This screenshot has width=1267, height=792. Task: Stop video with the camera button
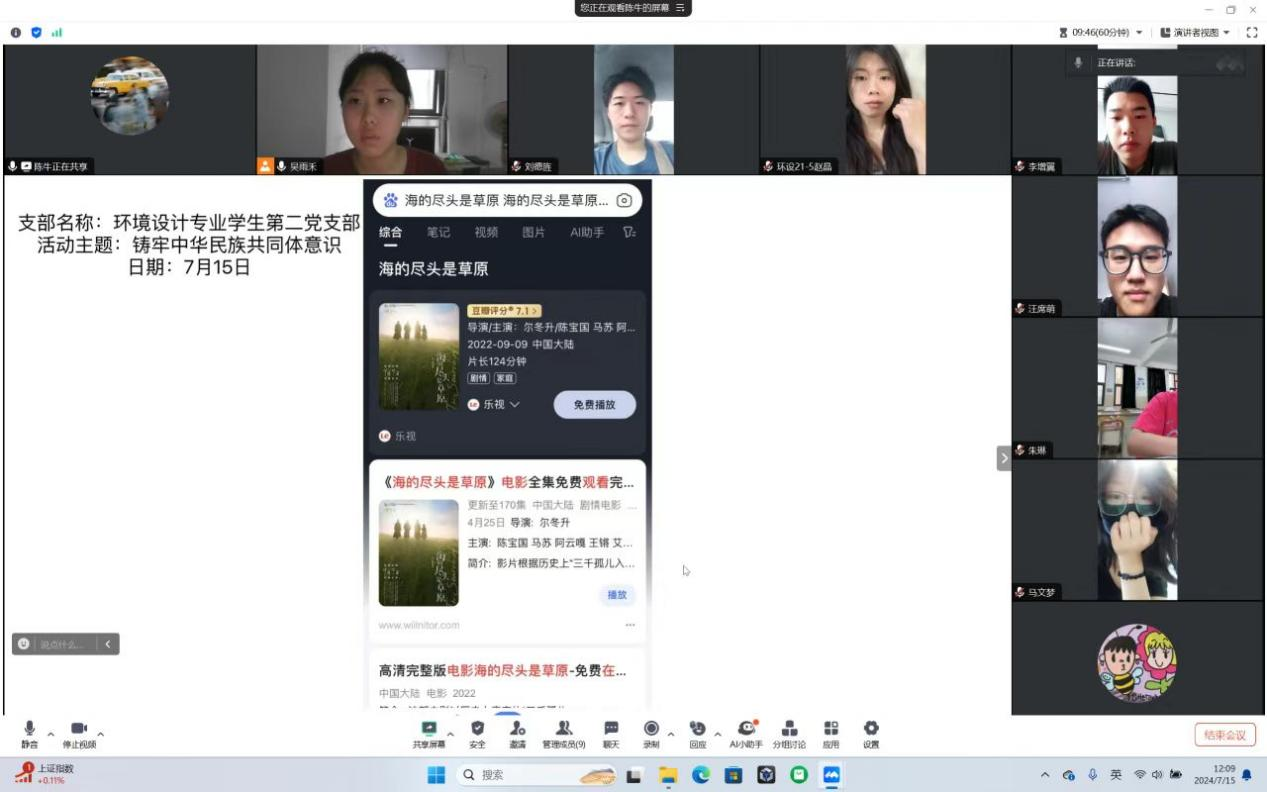tap(78, 732)
